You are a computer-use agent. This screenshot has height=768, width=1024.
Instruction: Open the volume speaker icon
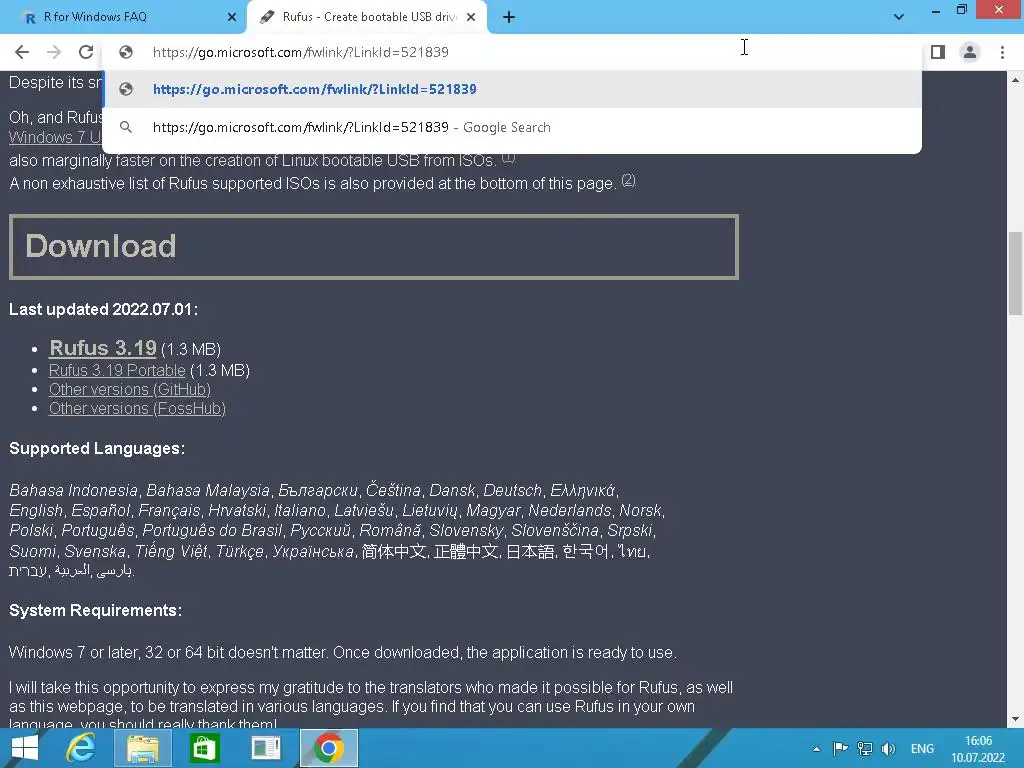tap(888, 748)
